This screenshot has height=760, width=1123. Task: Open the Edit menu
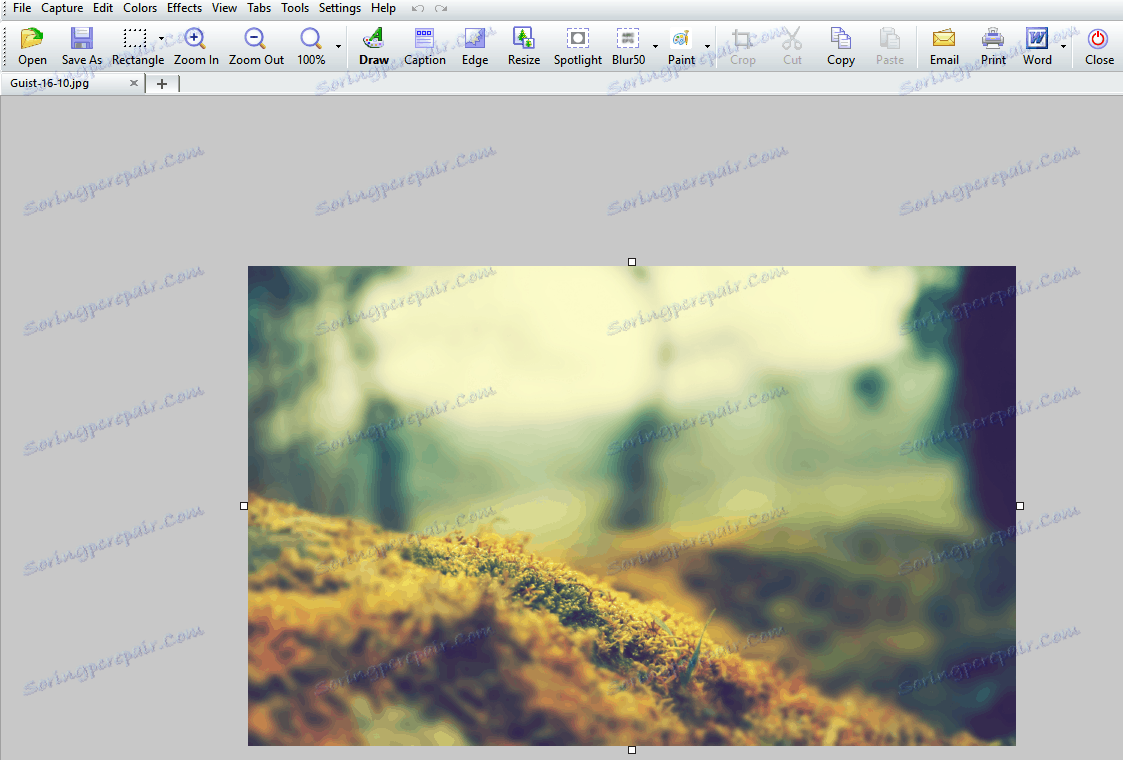(103, 8)
